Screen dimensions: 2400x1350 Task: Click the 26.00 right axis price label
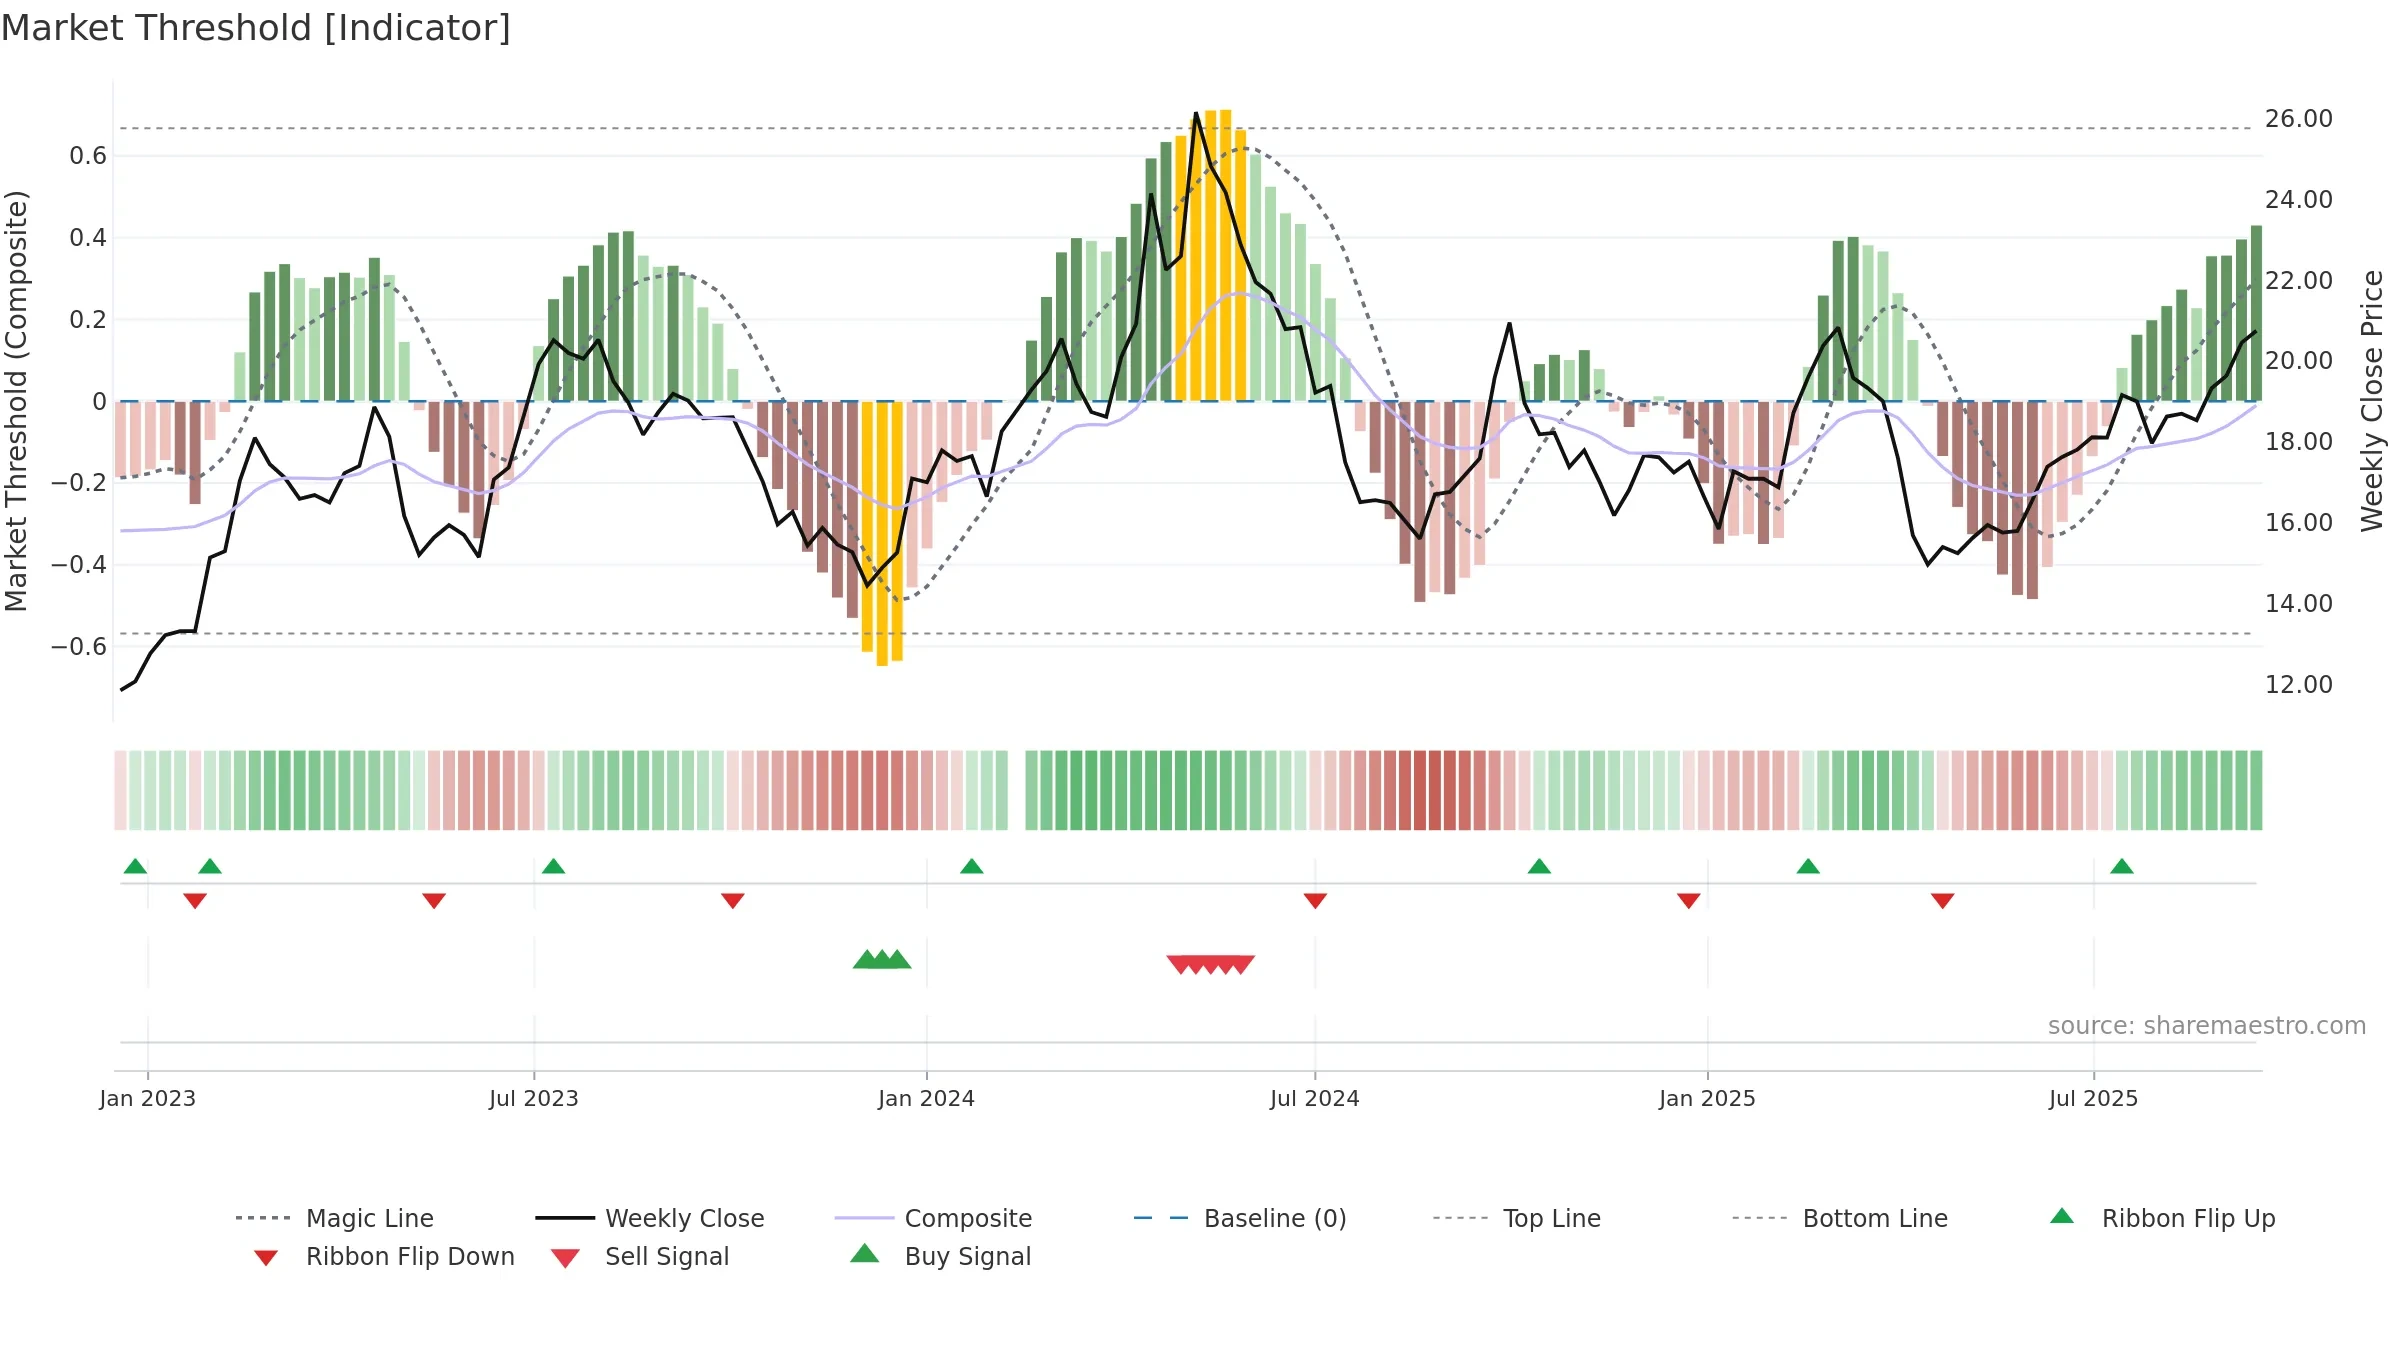[2298, 118]
